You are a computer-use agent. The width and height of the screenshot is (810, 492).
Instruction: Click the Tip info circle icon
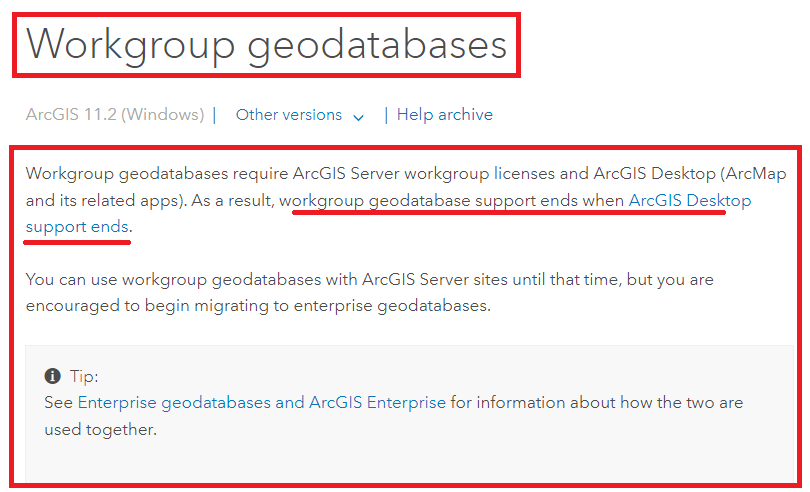coord(53,376)
